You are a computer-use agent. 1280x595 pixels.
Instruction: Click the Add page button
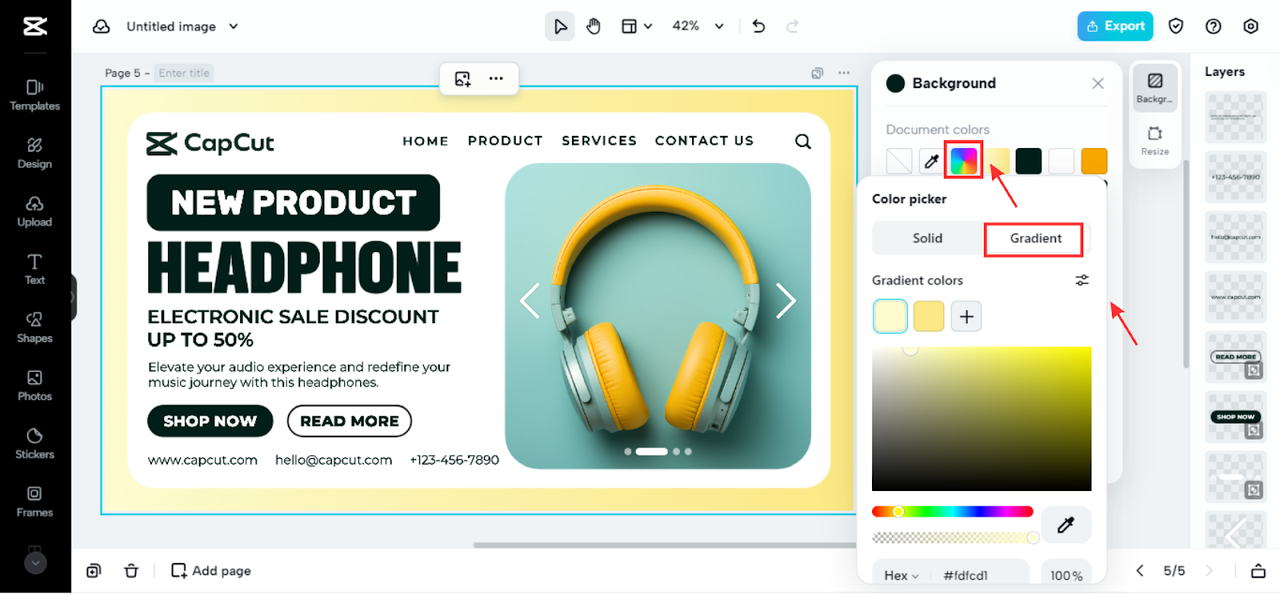211,571
